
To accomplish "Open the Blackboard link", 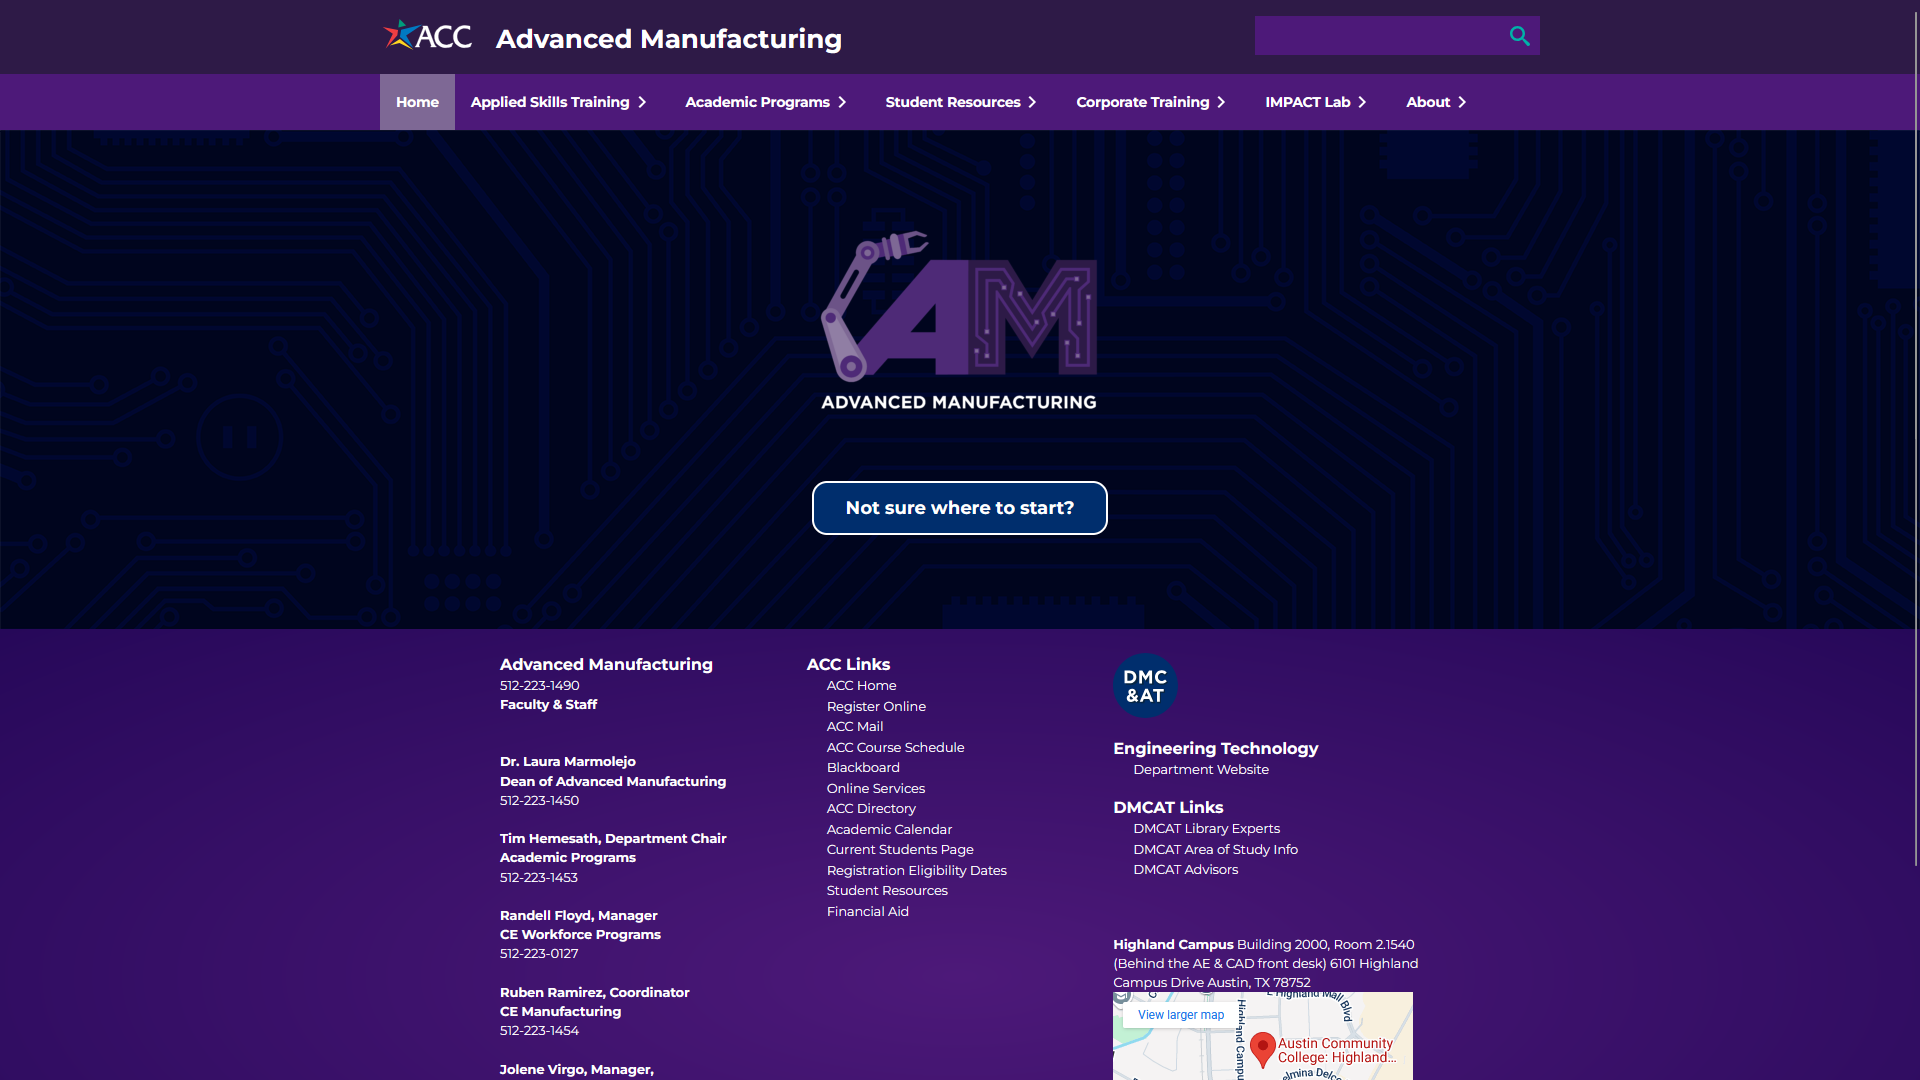I will pyautogui.click(x=863, y=768).
